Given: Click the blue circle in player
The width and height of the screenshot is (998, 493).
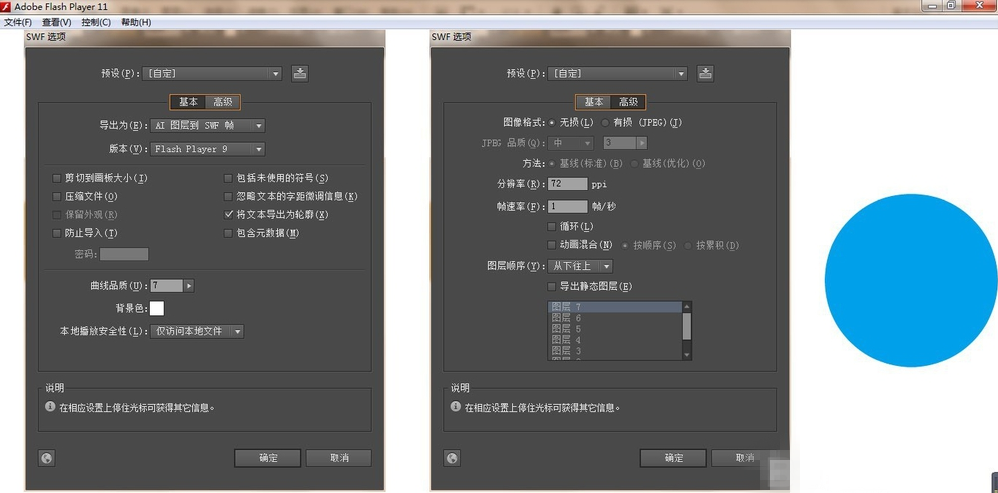Looking at the screenshot, I should tap(911, 281).
